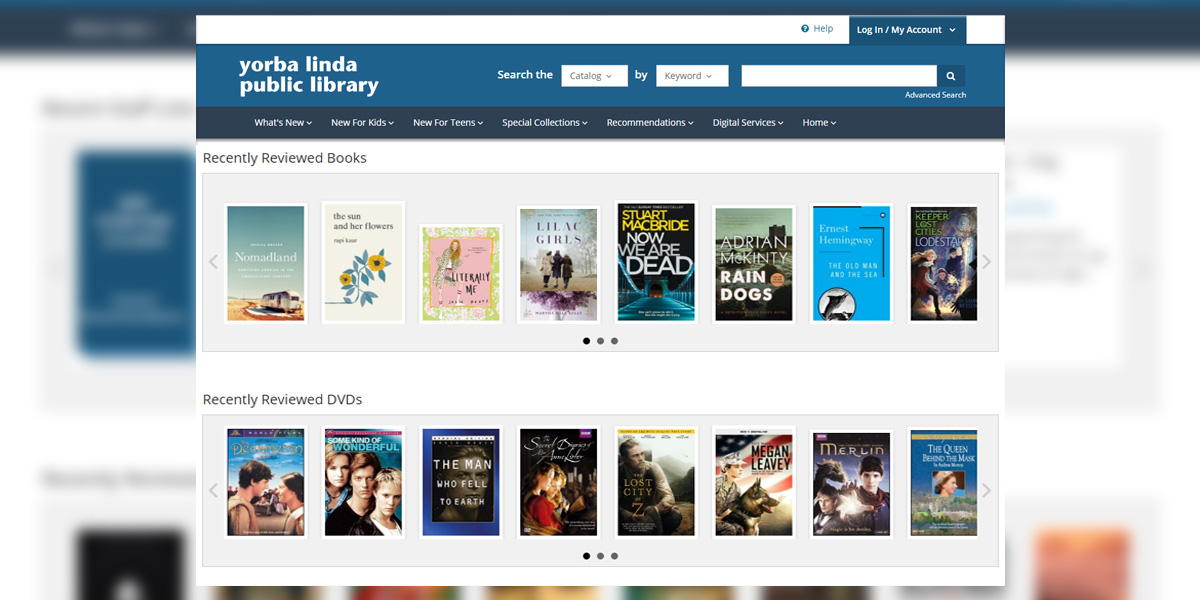
Task: Open The Secret Diaries of Miss Anne Lister DVD
Action: point(558,483)
